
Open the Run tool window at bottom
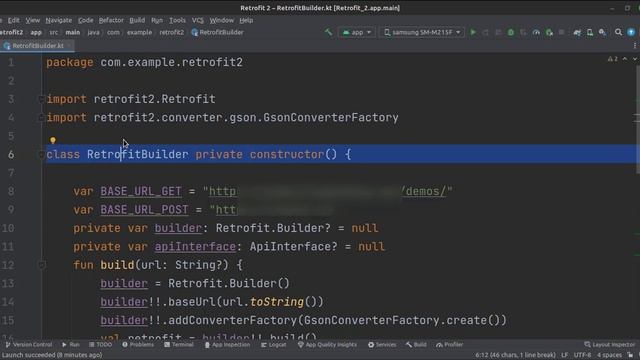(x=71, y=345)
